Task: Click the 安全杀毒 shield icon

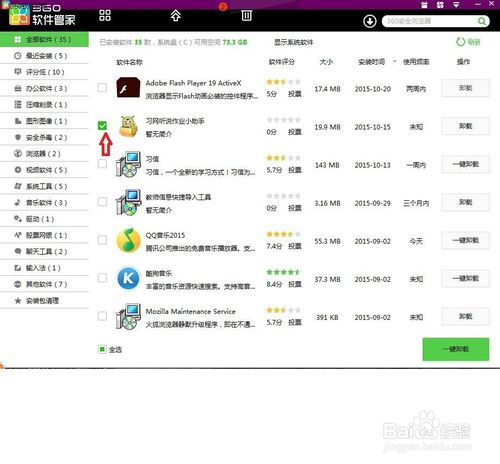Action: click(18, 137)
